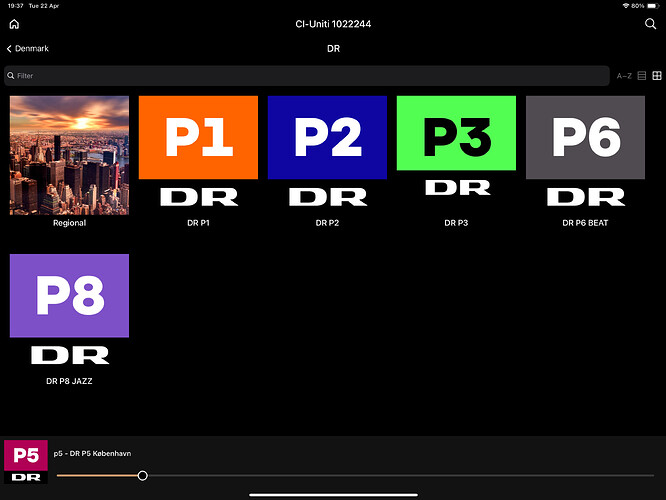Switch to grid view layout
This screenshot has width=666, height=500.
point(657,76)
